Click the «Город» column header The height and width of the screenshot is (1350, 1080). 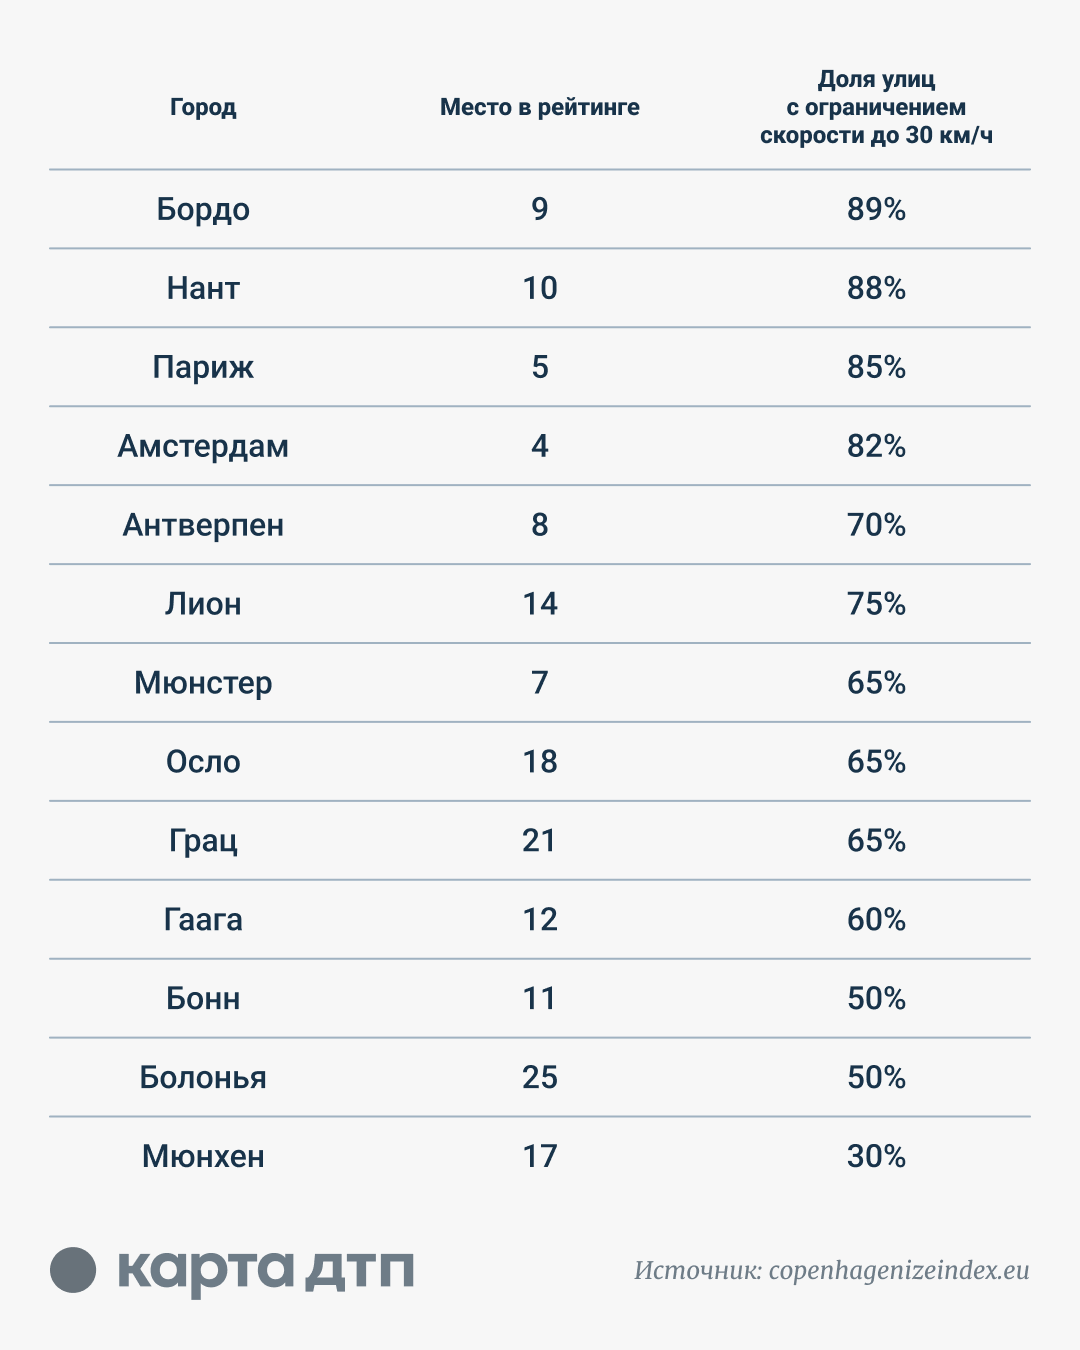click(x=203, y=107)
